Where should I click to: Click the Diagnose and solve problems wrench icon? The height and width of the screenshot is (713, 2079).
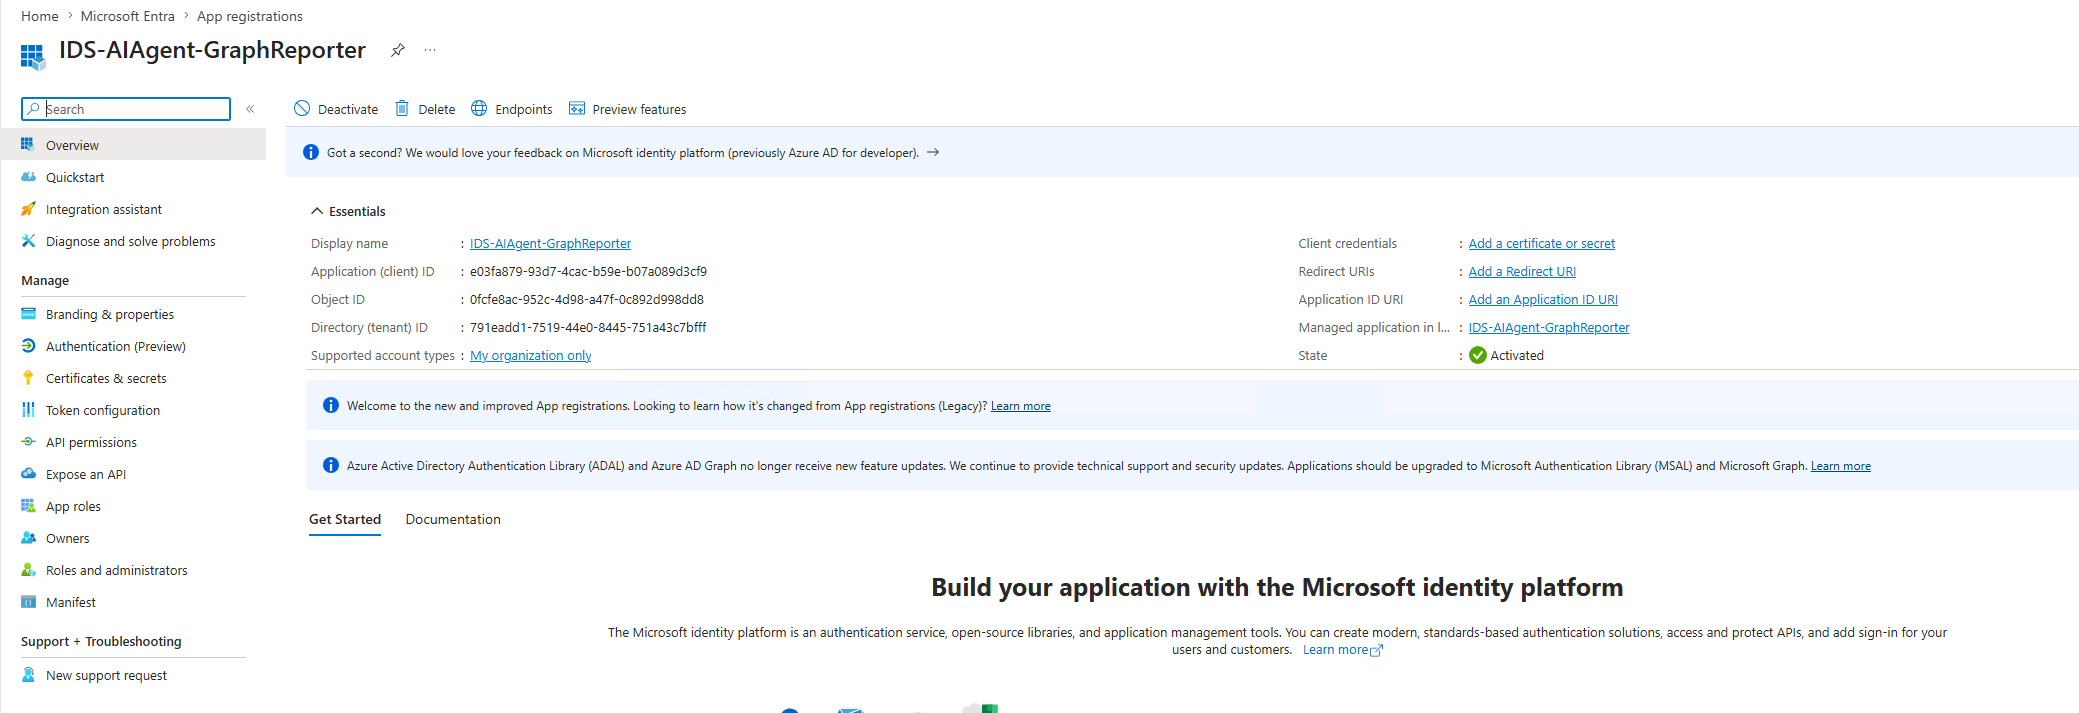tap(28, 240)
